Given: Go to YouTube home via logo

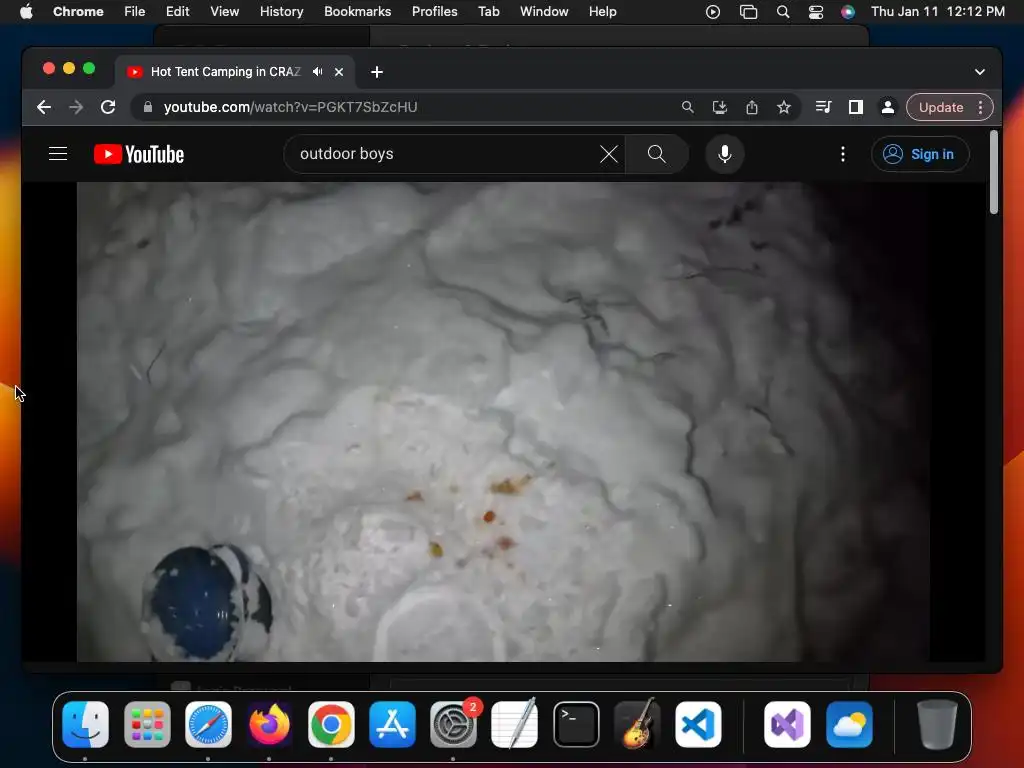Looking at the screenshot, I should tap(139, 154).
